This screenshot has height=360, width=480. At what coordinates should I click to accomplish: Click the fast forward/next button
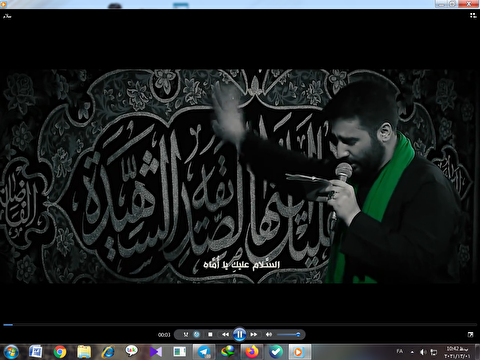254,334
